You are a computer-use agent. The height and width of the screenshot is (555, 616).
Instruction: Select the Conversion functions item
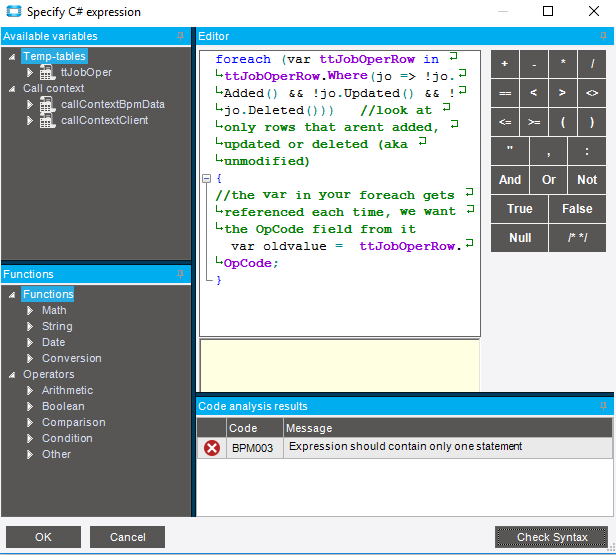click(x=71, y=358)
